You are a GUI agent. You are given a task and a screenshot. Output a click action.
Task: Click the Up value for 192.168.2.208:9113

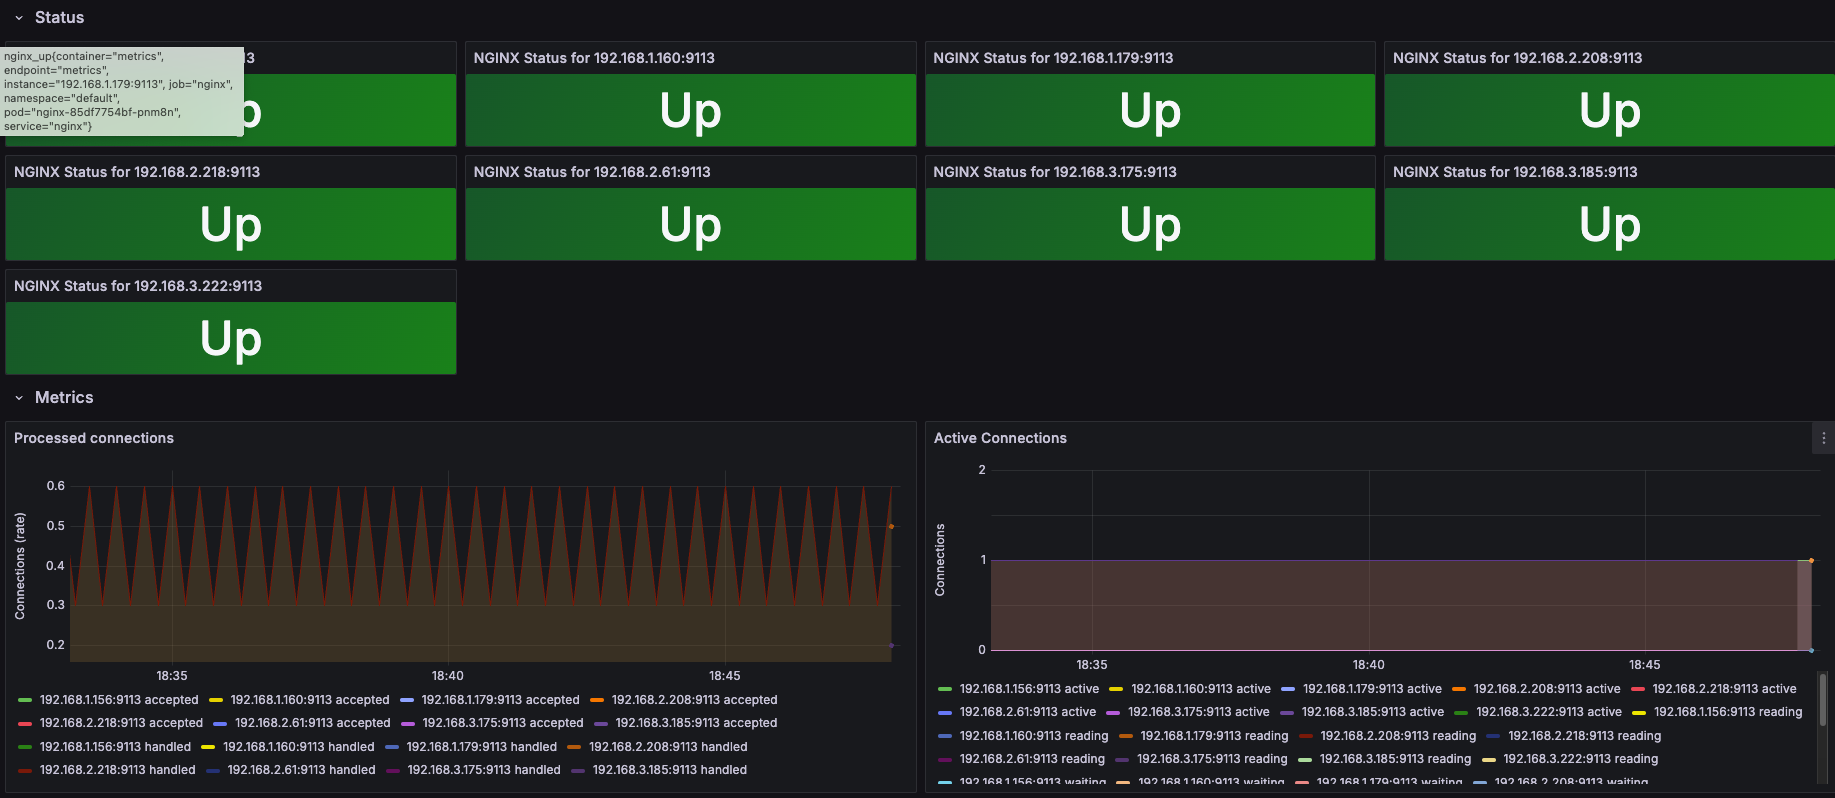click(x=1610, y=111)
